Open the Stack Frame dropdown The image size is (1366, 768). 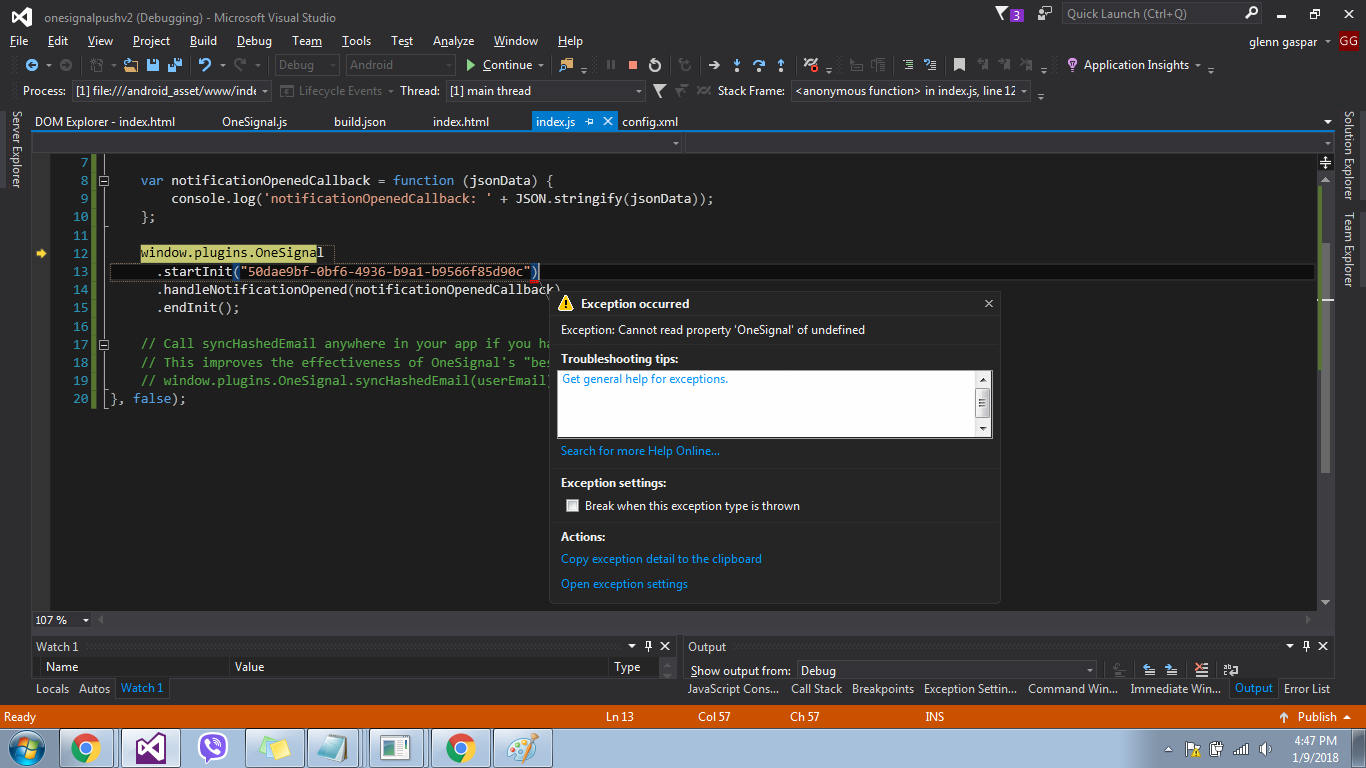pos(1026,90)
